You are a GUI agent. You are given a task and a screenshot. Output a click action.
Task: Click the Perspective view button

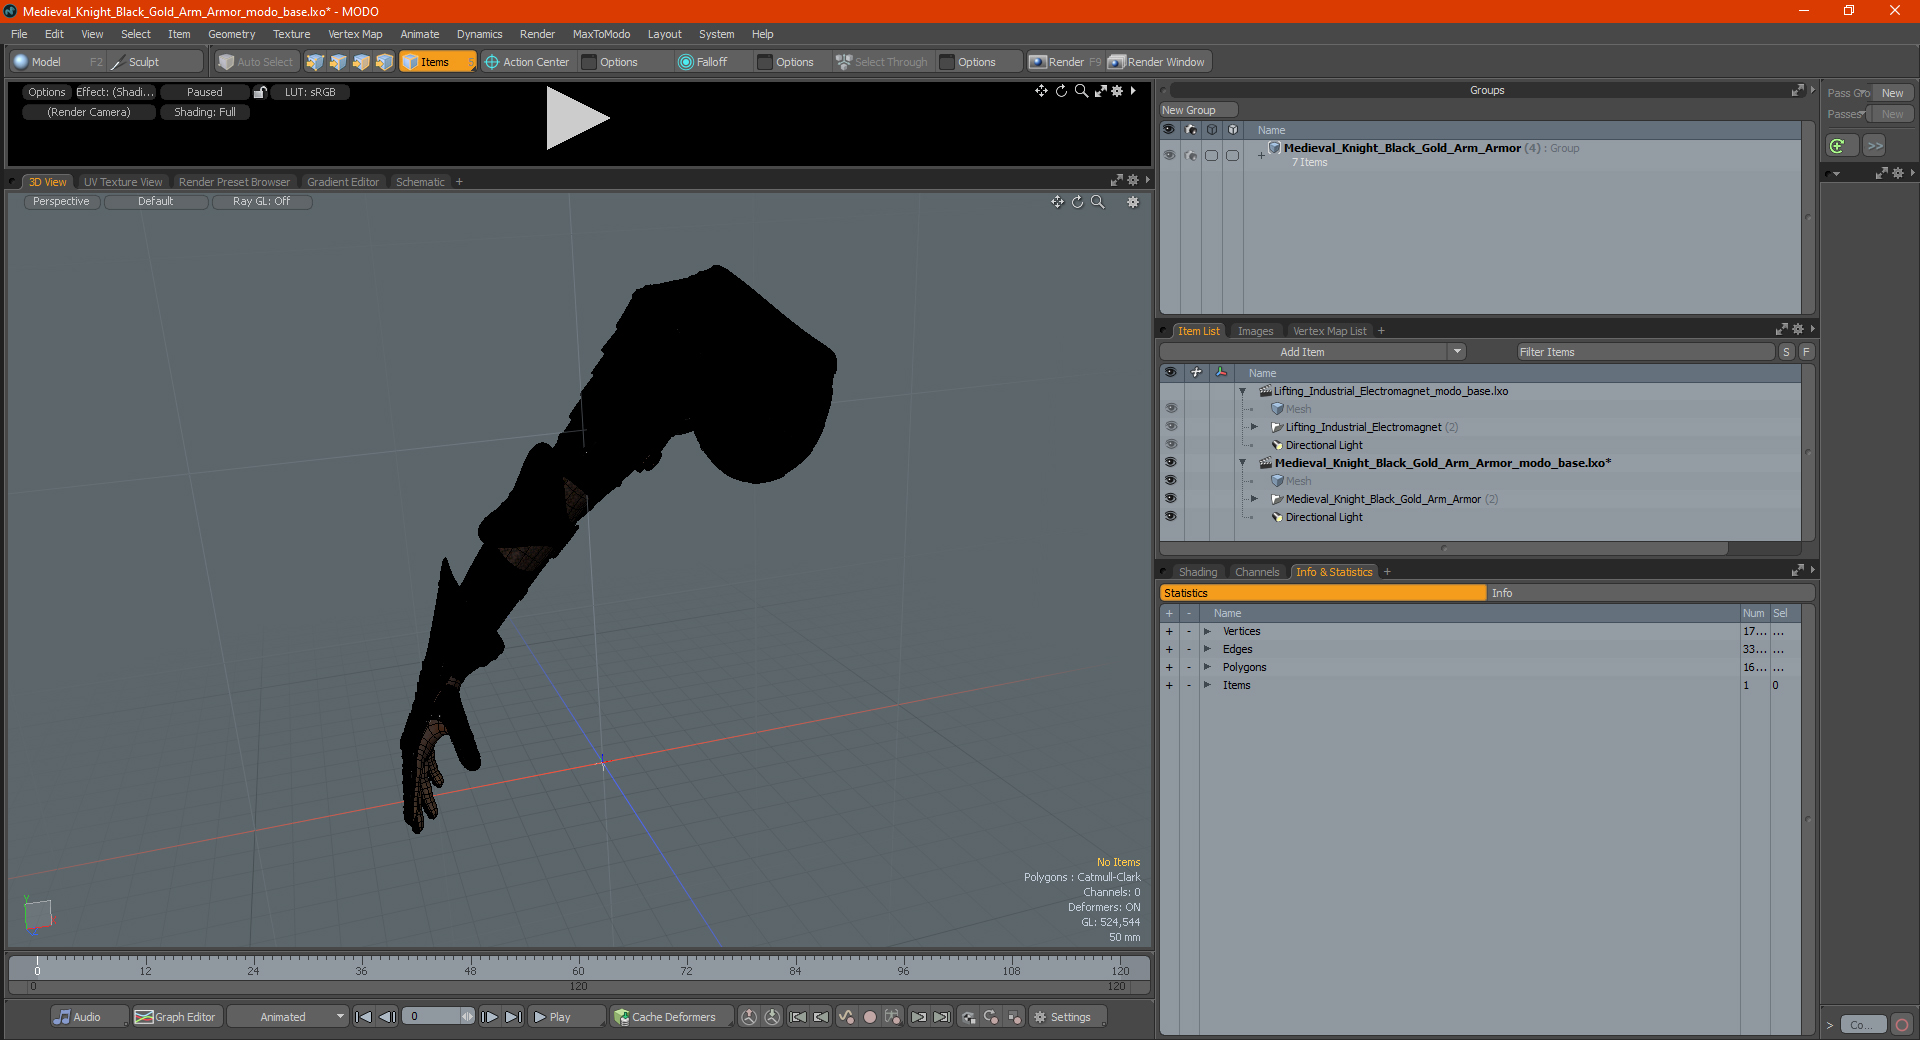[61, 202]
